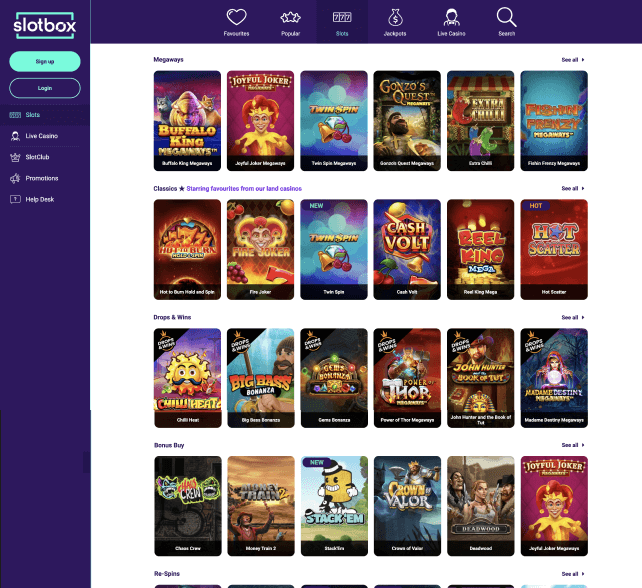Click the Slots icon in the sidebar
The image size is (642, 588).
[x=15, y=115]
